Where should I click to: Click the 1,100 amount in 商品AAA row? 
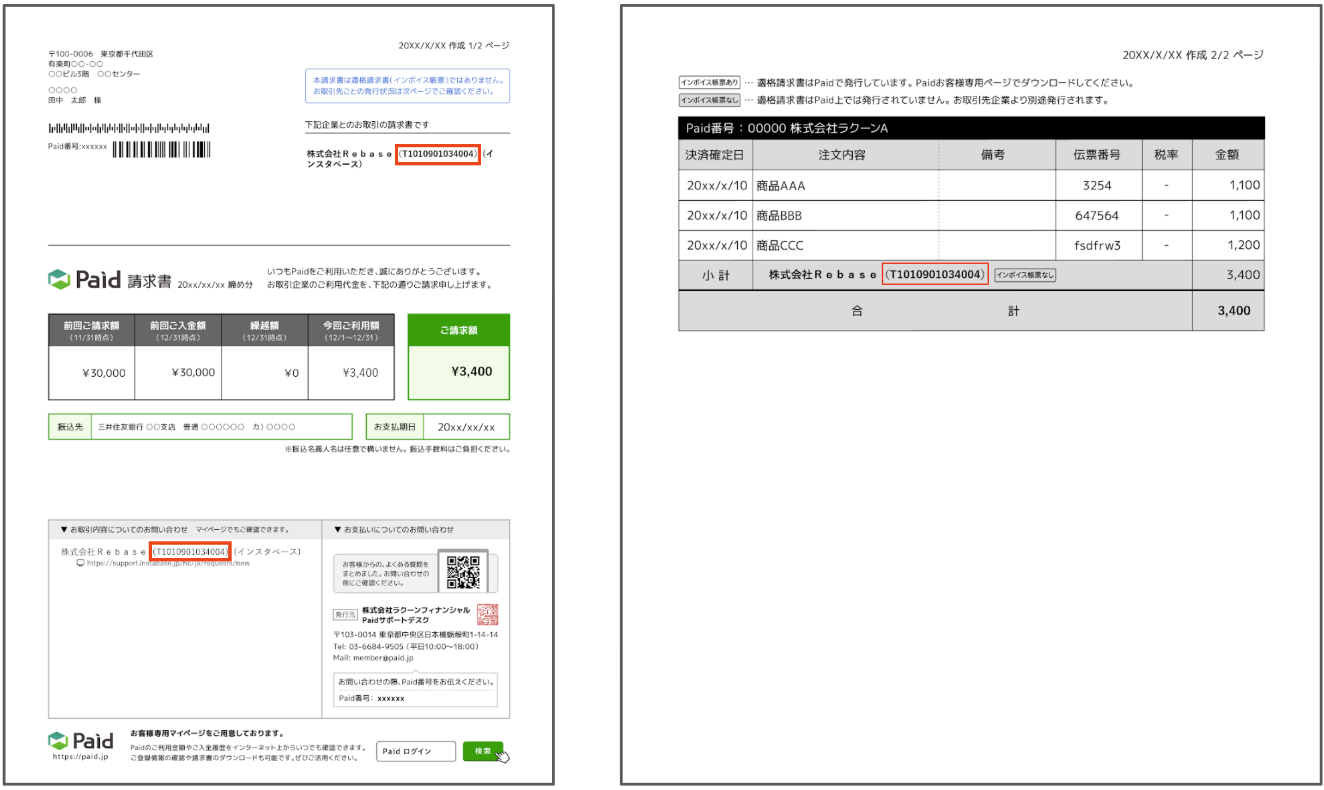[x=1244, y=185]
